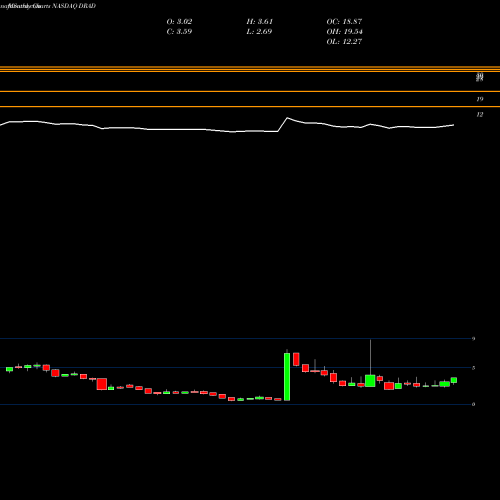Click the '0' price axis label
Image resolution: width=500 pixels, height=500 pixels.
click(x=473, y=404)
